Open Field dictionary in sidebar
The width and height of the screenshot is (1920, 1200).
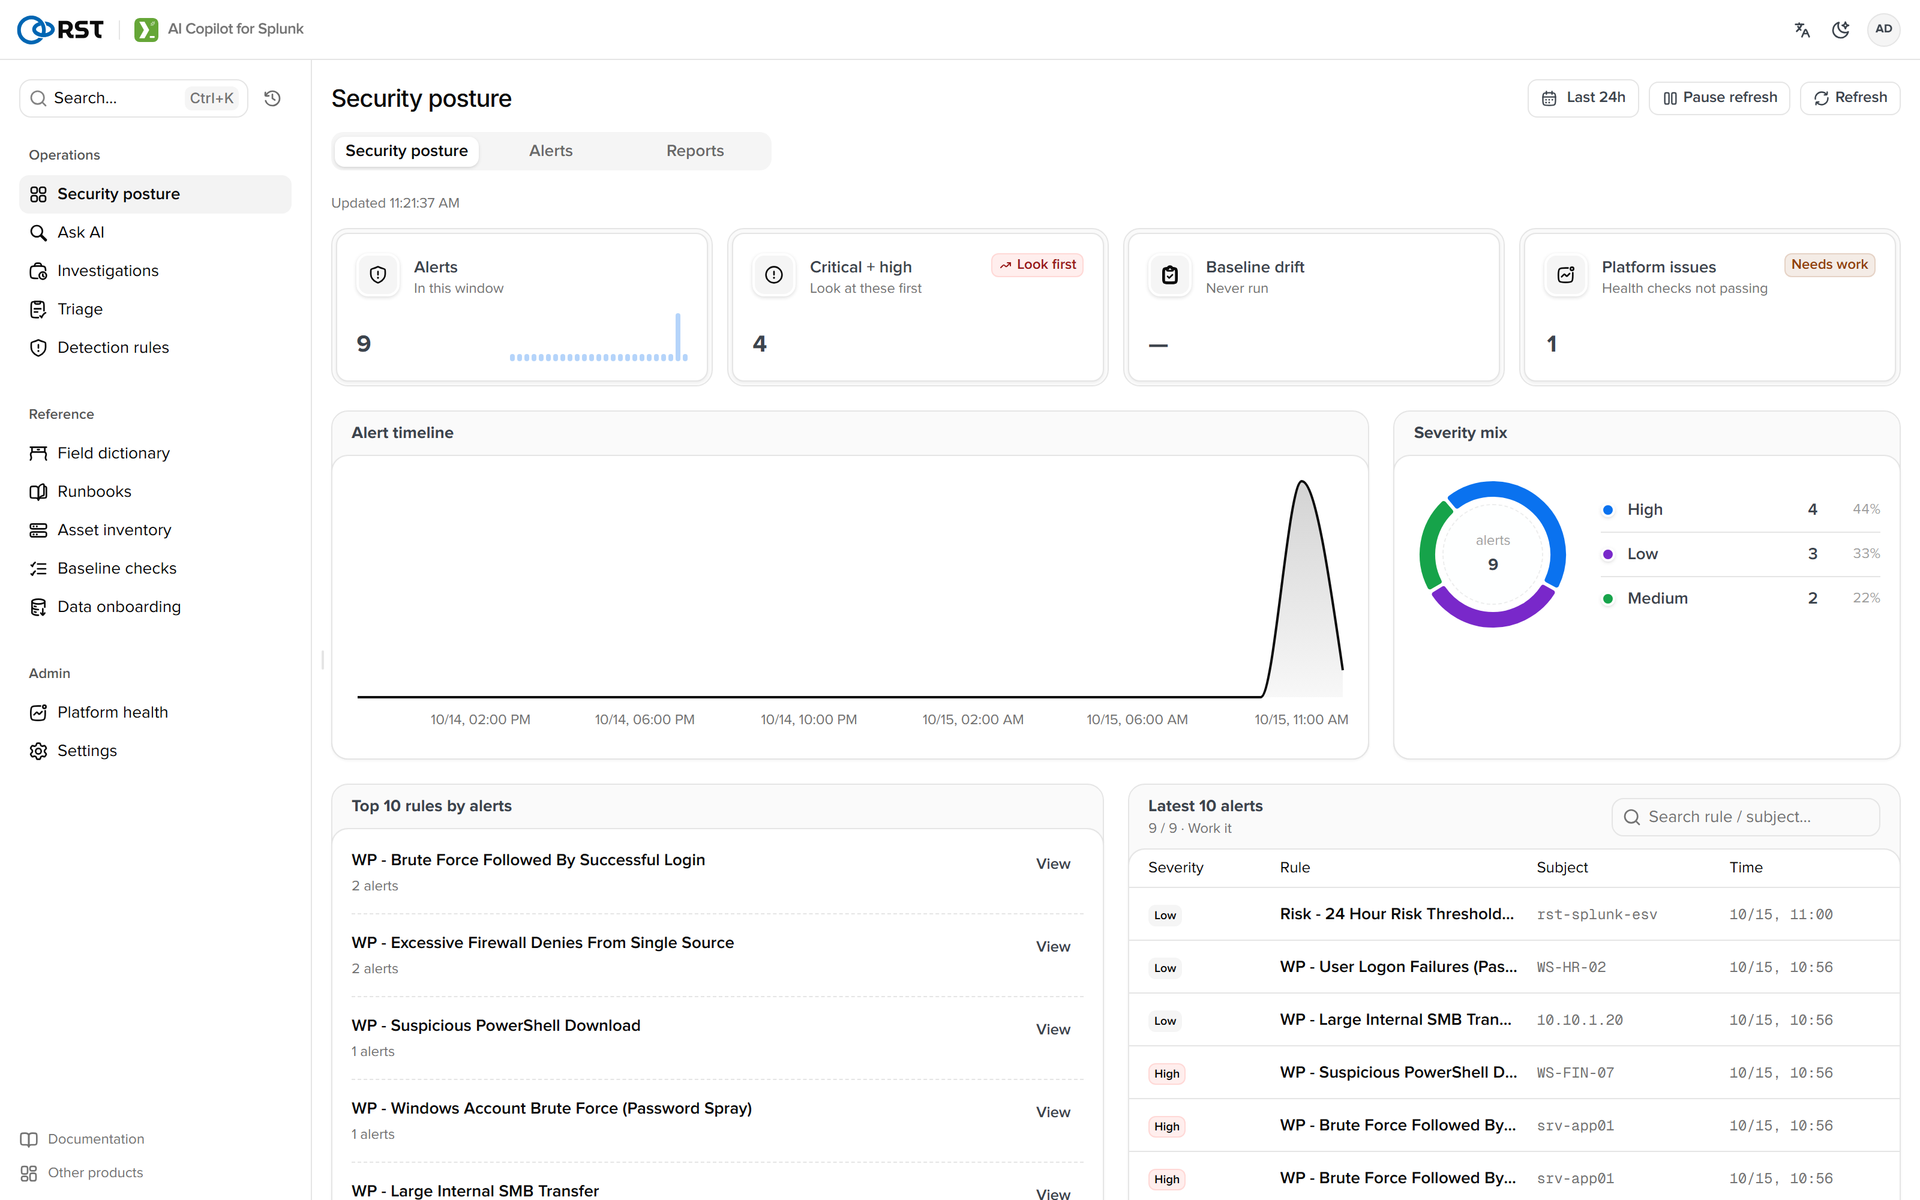coord(155,453)
